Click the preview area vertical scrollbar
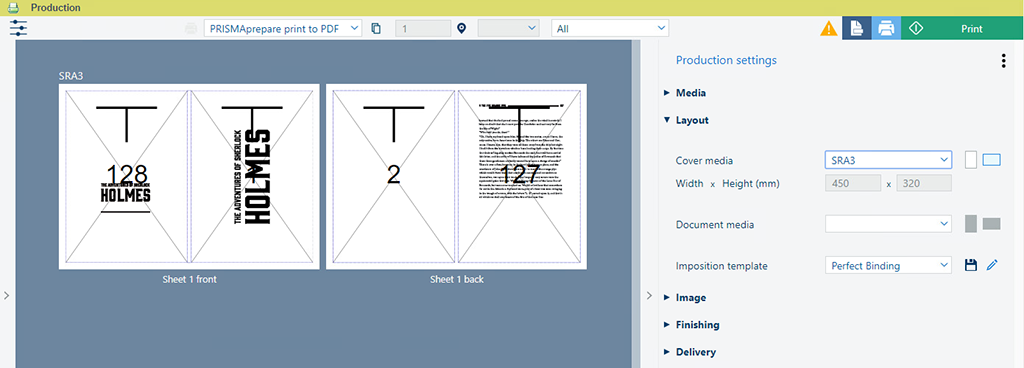Screen dimensions: 1024x368 click(636, 204)
